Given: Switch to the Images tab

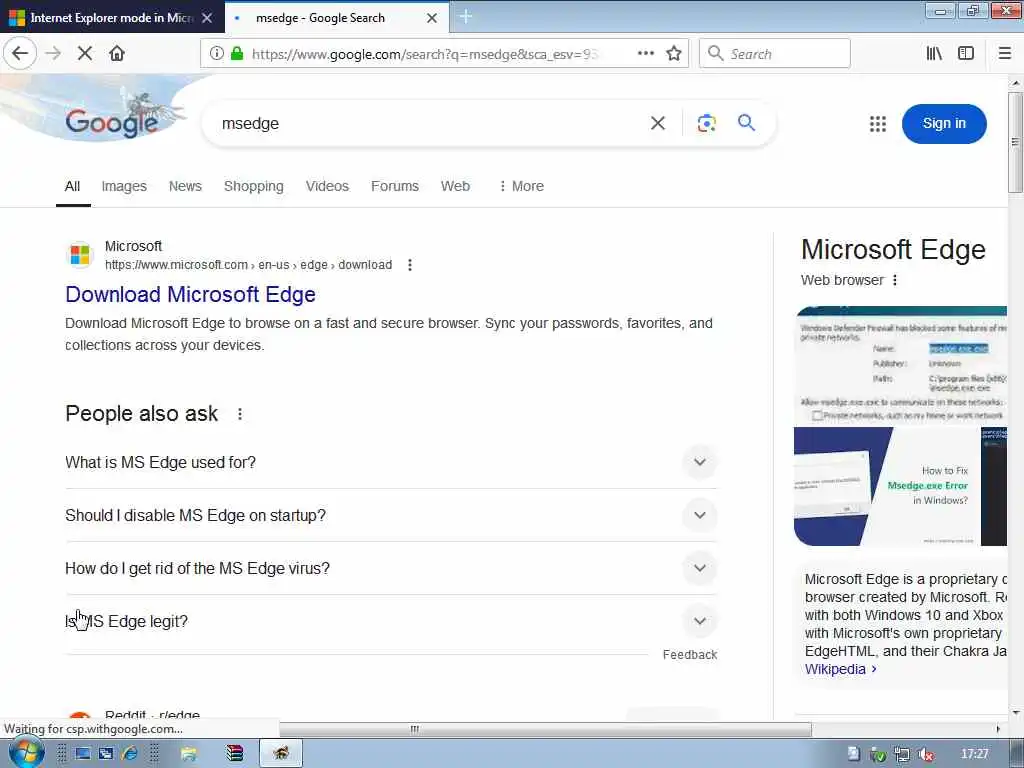Looking at the screenshot, I should 124,186.
